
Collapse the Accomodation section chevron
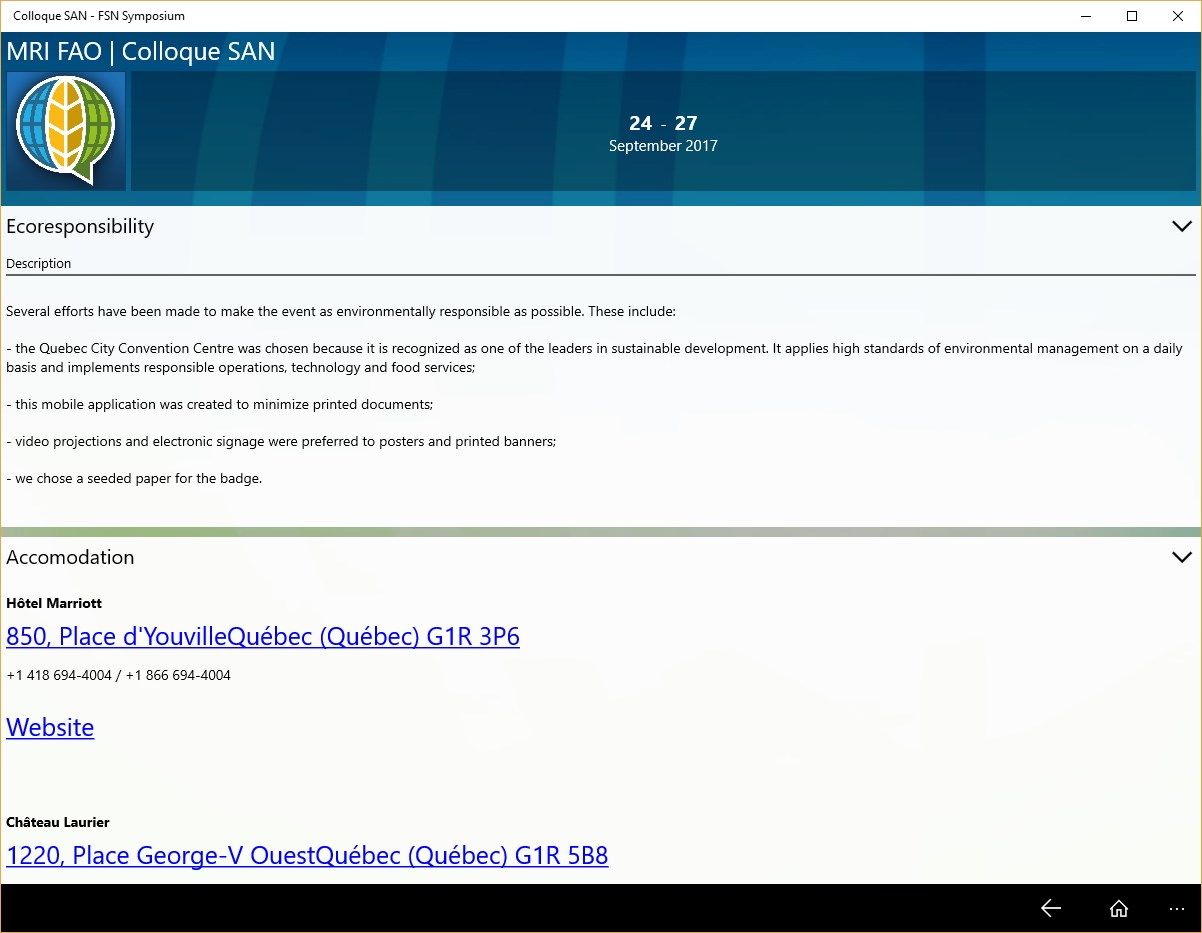point(1181,557)
